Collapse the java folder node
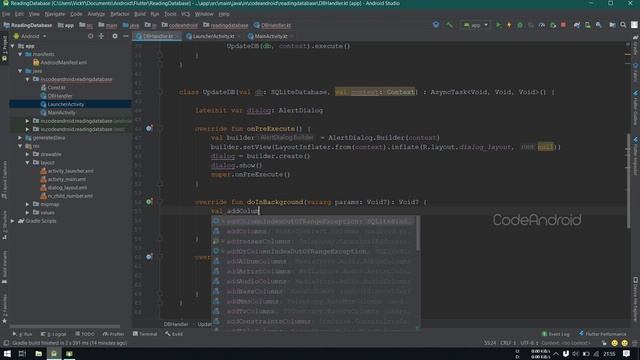This screenshot has height=360, width=640. click(20, 71)
